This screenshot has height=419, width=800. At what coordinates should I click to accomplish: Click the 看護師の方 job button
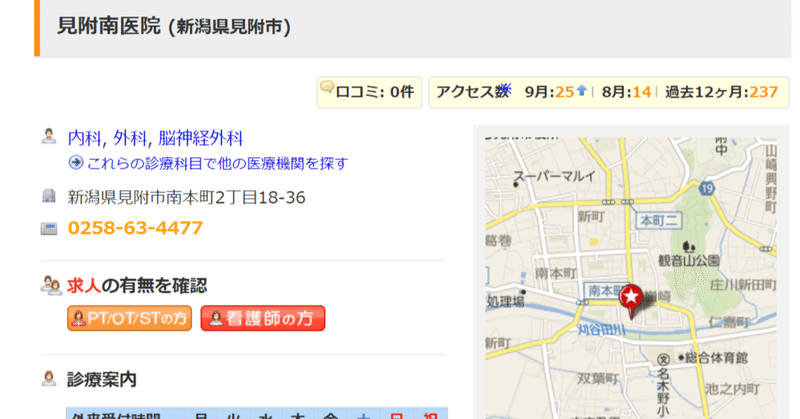[263, 318]
